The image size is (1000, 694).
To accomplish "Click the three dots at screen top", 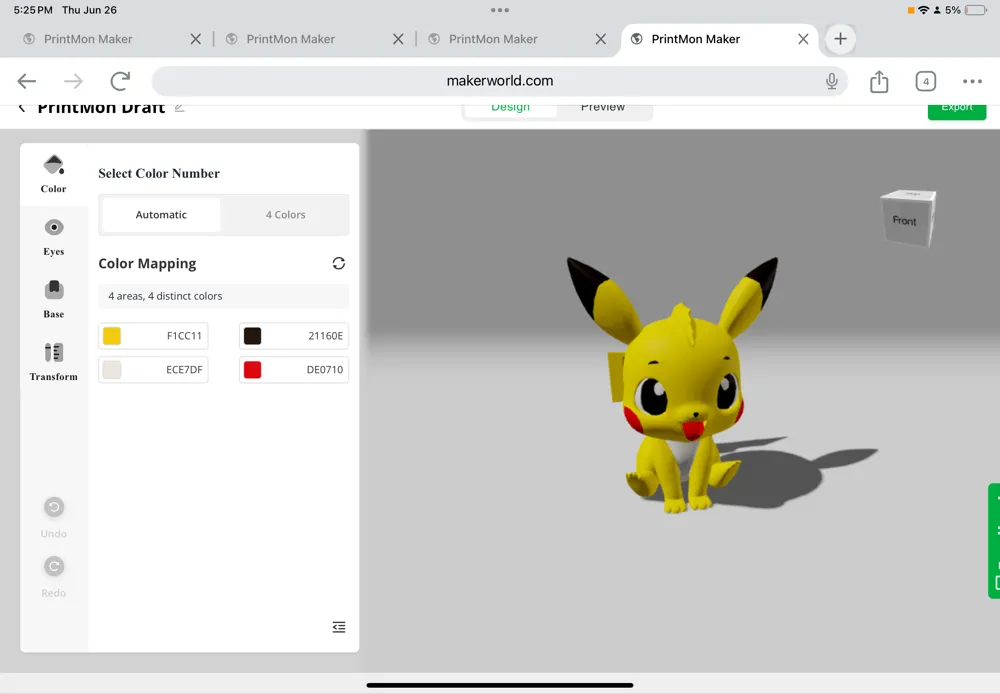I will [500, 10].
